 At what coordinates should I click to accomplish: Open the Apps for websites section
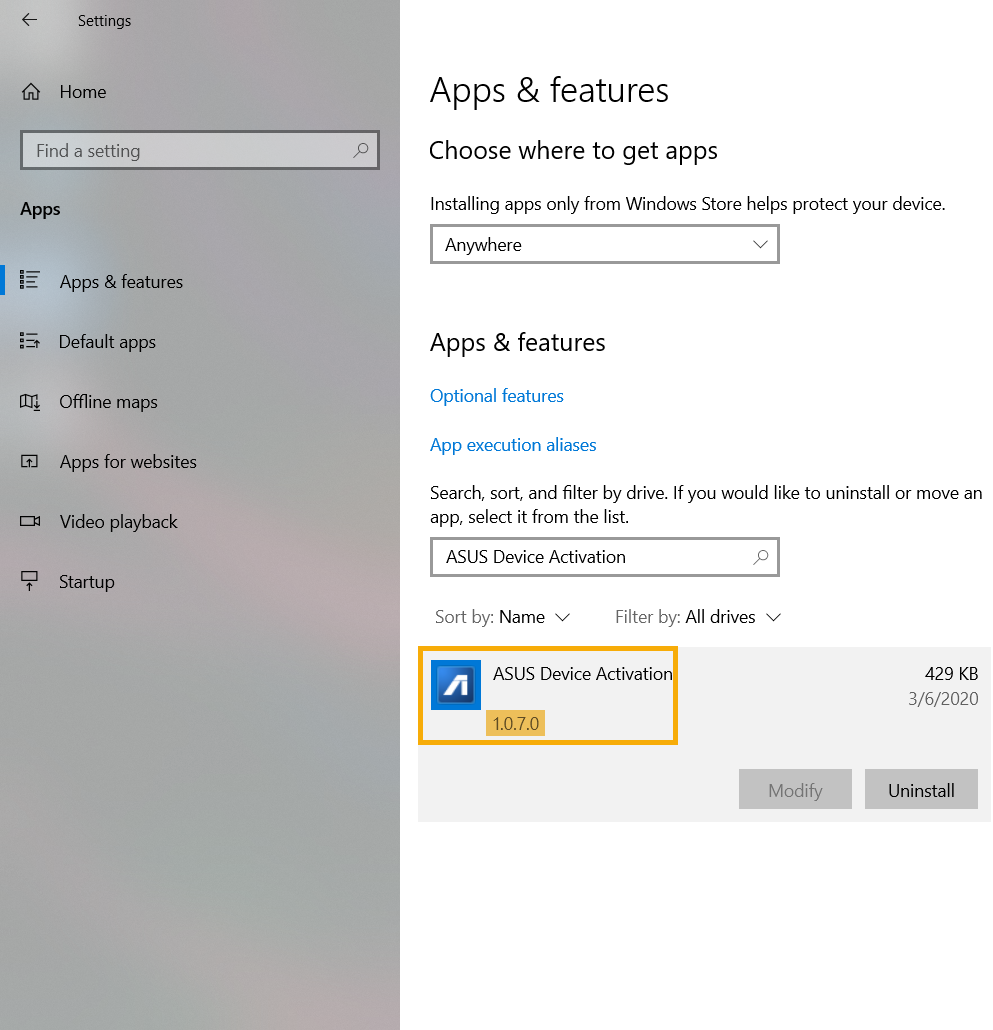tap(128, 462)
